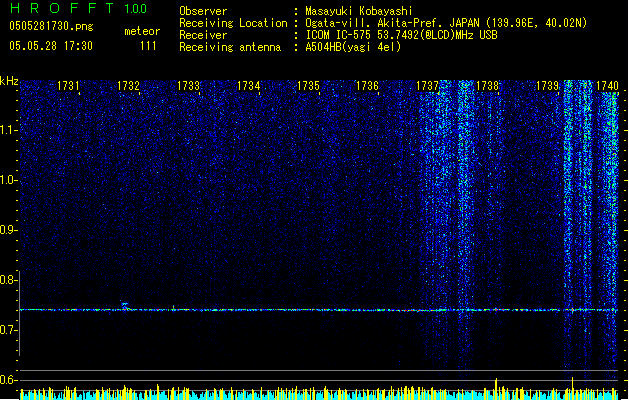
Task: Click the small echo spike near 1733
Action: tap(173, 307)
